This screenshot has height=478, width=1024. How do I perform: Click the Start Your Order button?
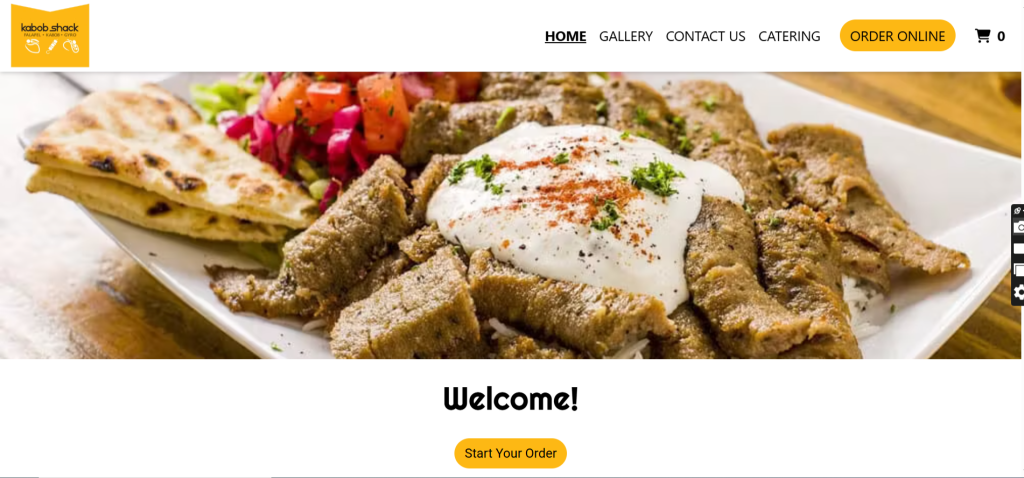[511, 453]
